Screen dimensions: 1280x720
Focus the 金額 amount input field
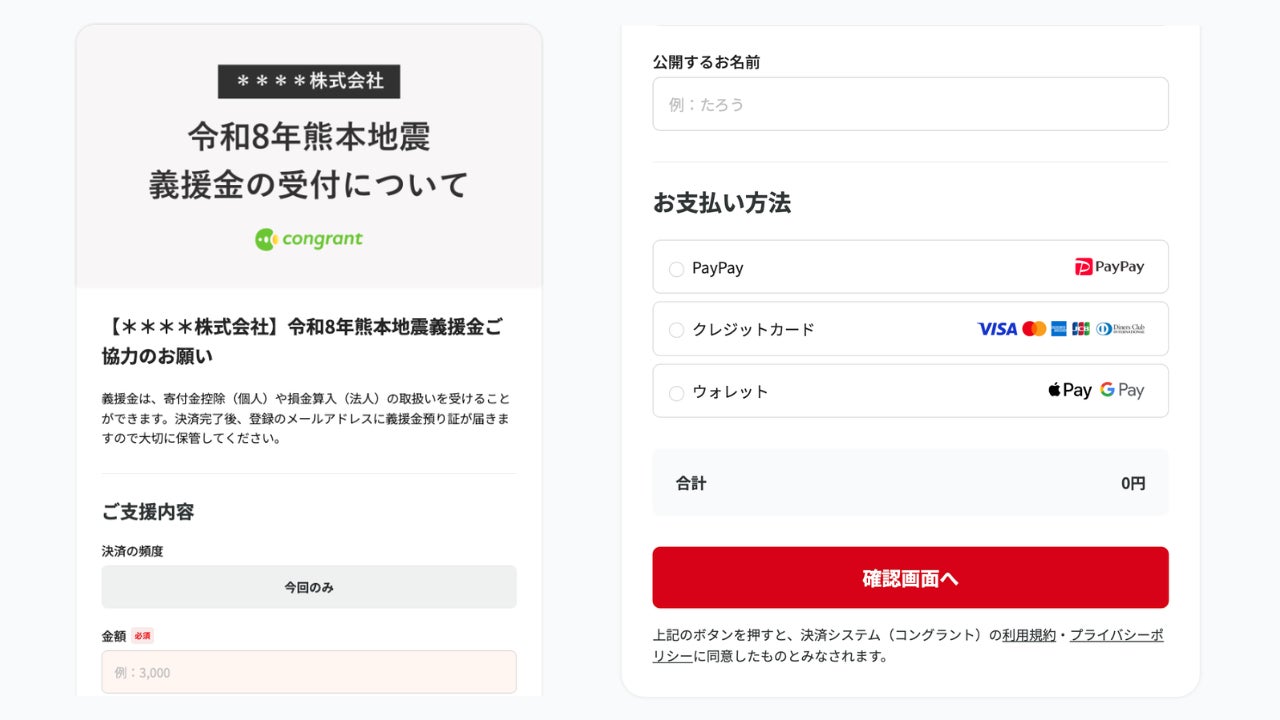[x=309, y=672]
